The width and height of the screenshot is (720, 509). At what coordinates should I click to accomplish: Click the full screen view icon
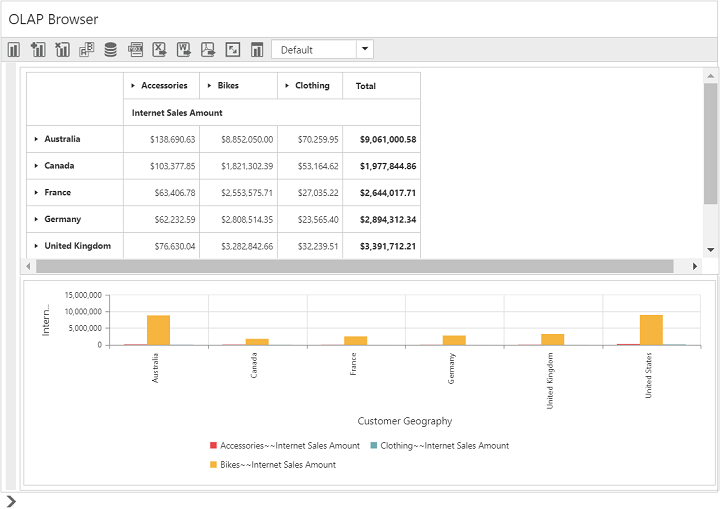[x=232, y=49]
